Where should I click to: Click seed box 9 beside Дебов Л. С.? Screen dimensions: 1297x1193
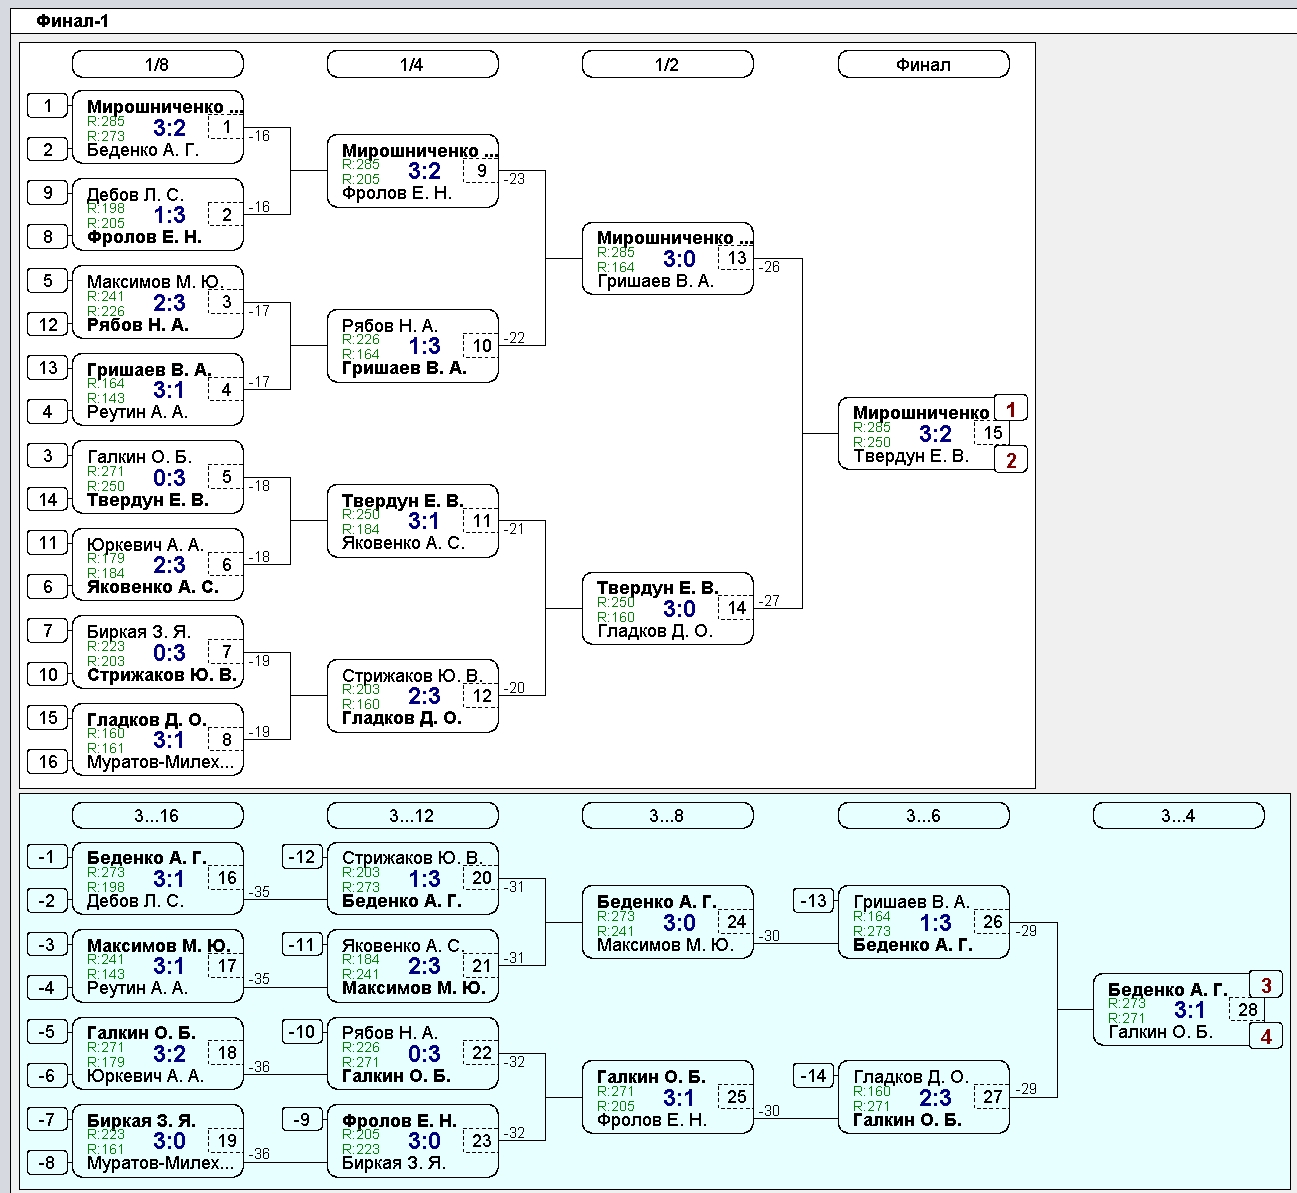click(47, 192)
